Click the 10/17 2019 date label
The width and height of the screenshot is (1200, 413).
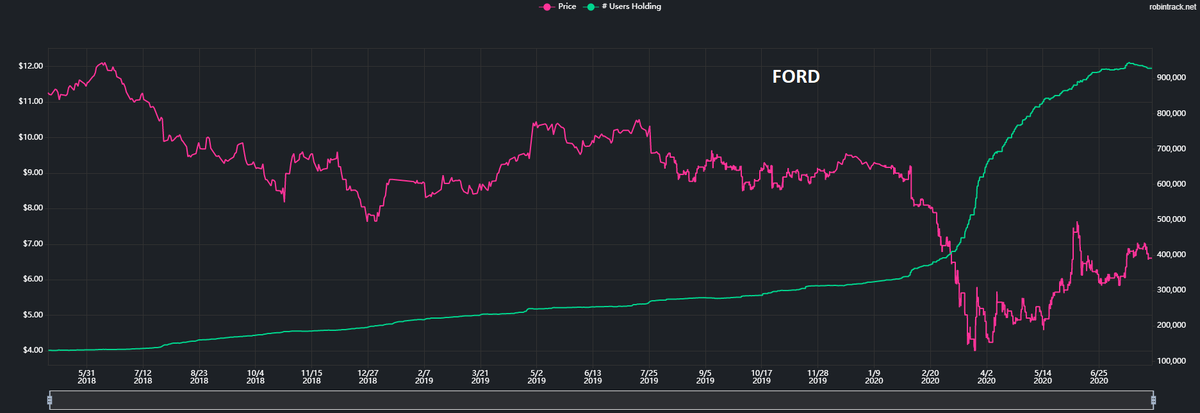point(762,376)
